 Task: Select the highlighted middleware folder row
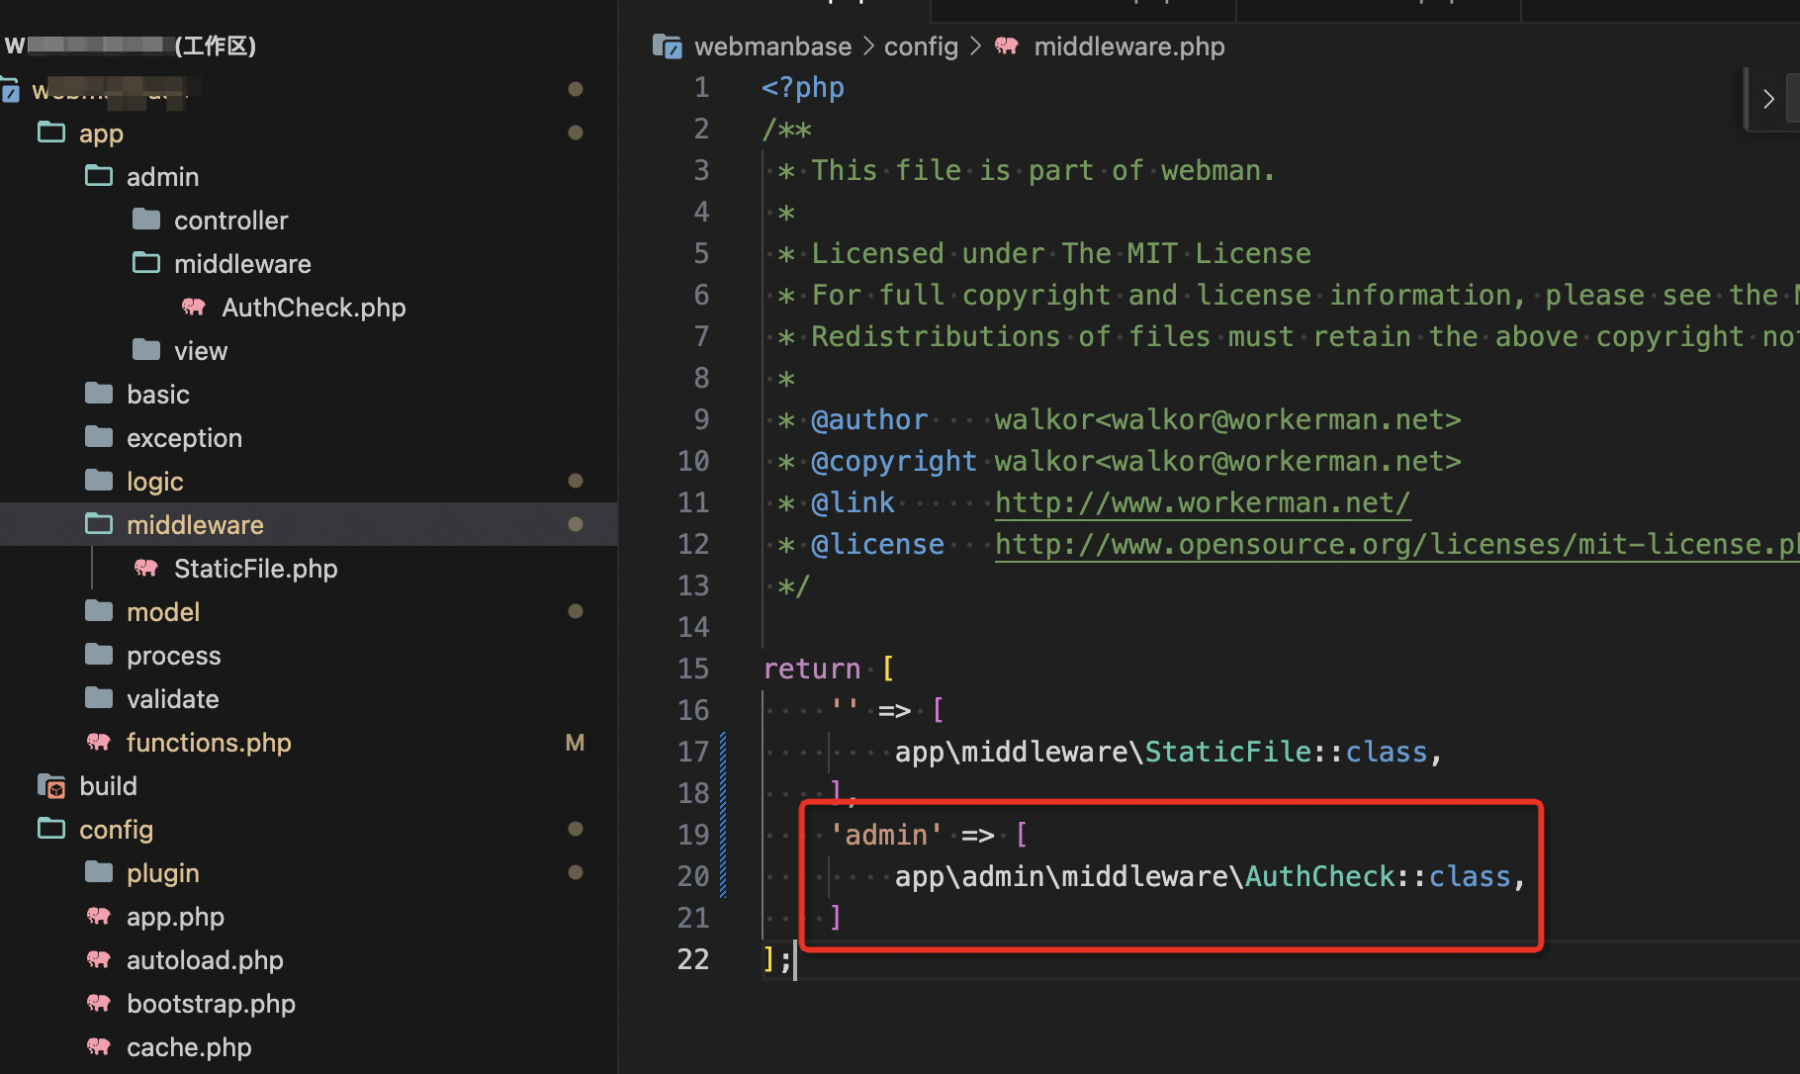tap(308, 524)
